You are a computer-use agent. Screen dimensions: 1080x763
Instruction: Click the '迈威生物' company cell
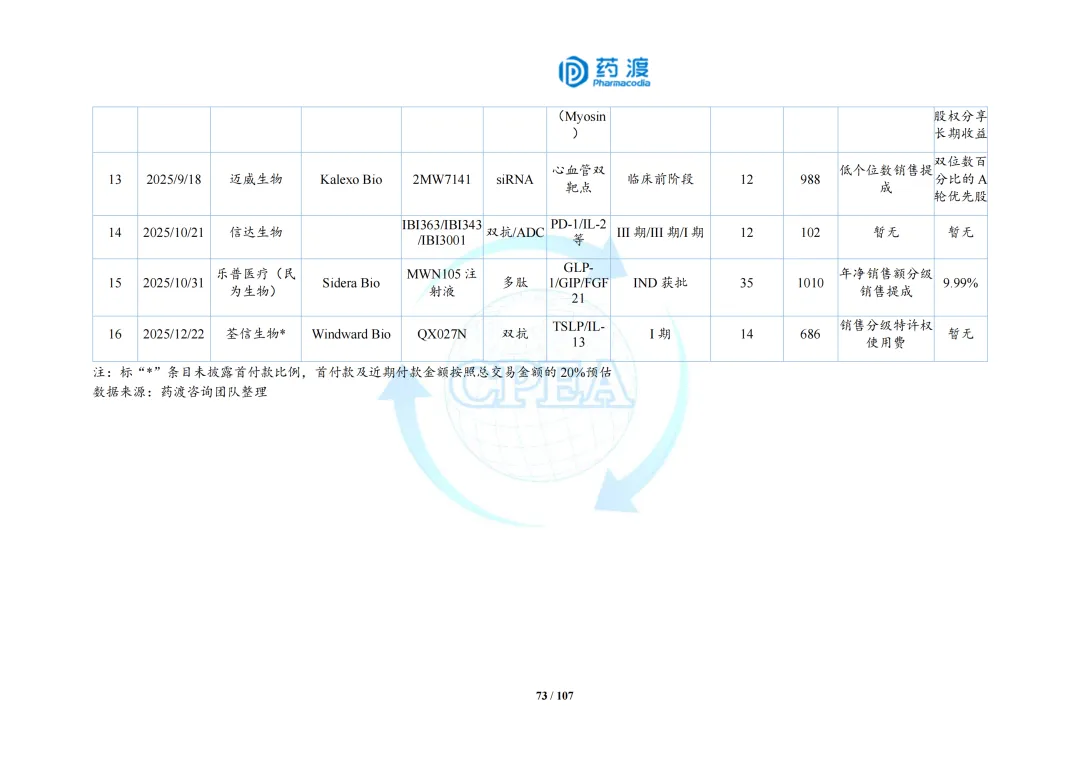point(256,184)
